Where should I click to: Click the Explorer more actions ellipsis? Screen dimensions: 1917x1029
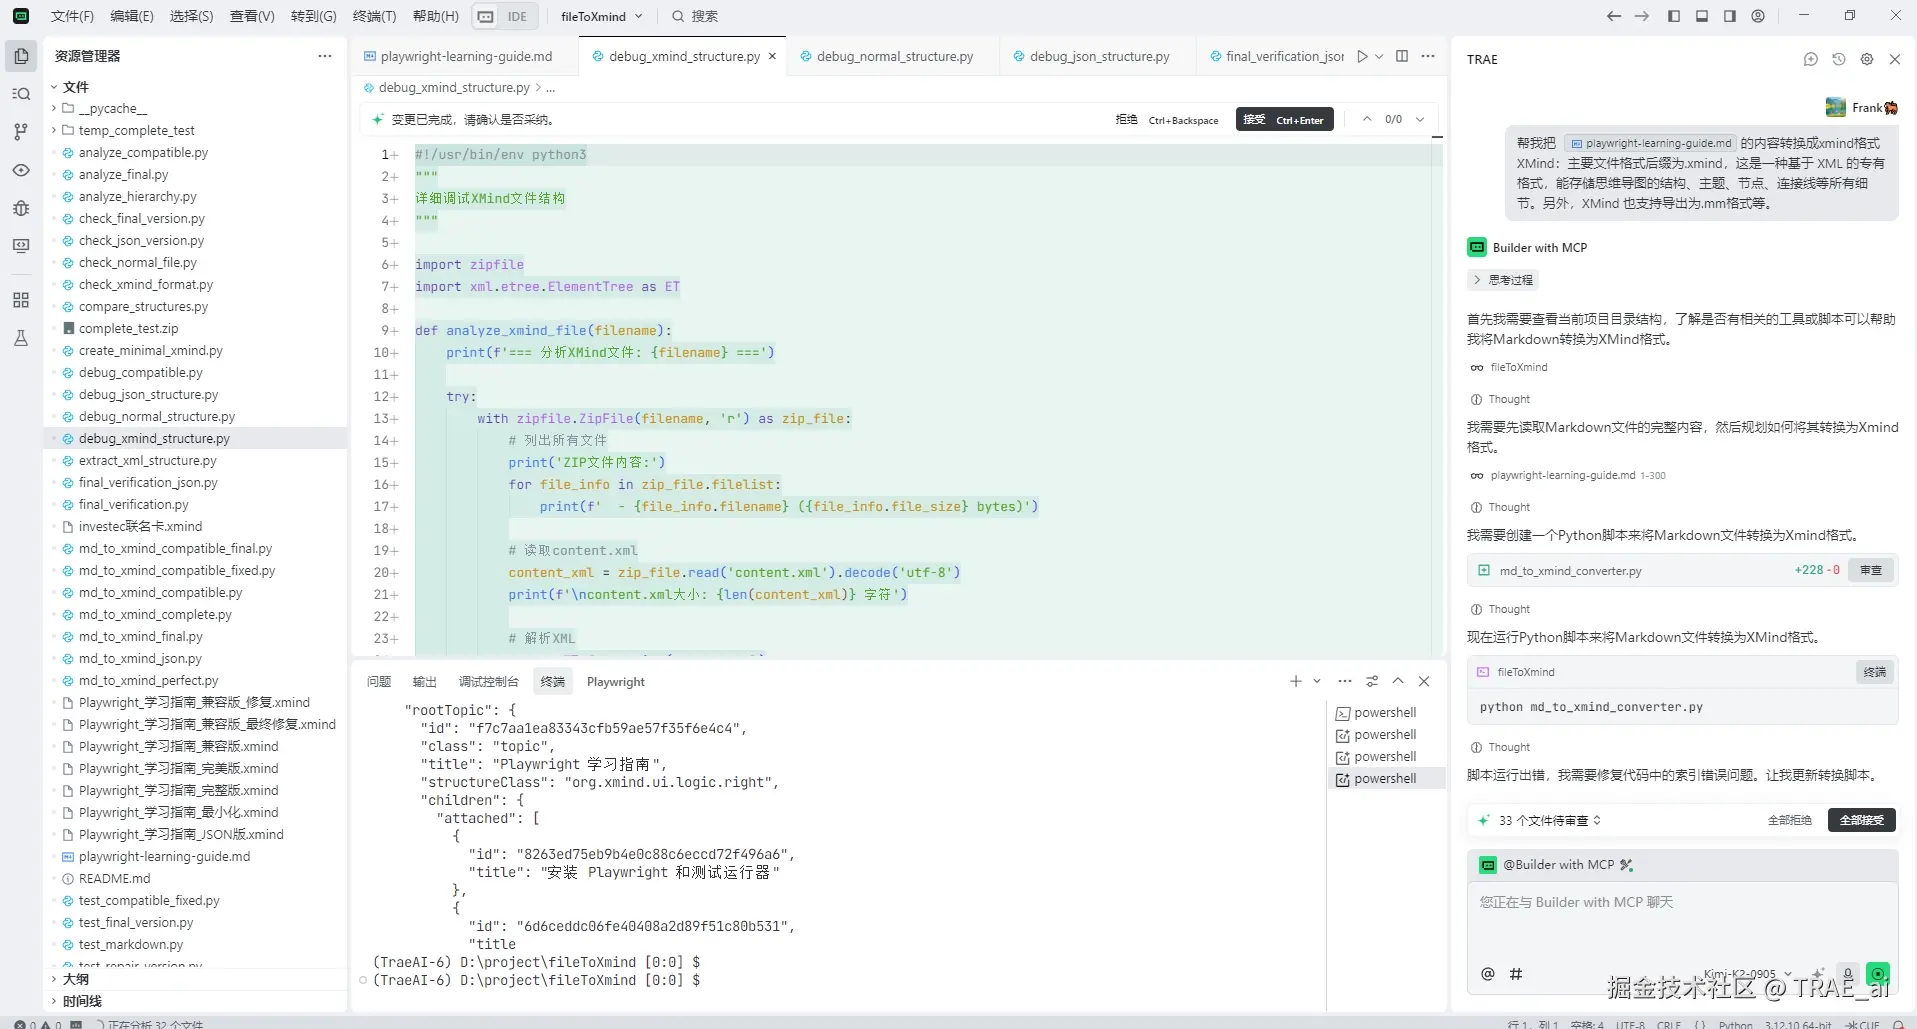point(325,56)
